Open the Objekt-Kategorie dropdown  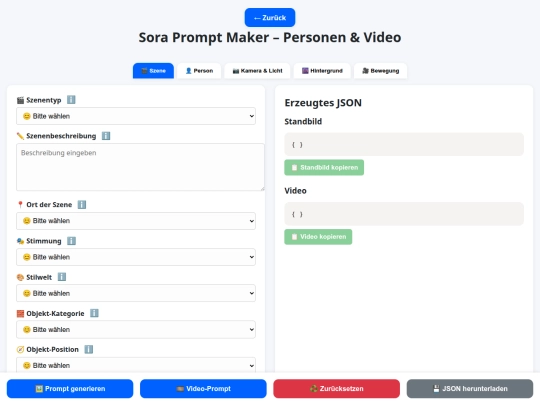coord(136,329)
